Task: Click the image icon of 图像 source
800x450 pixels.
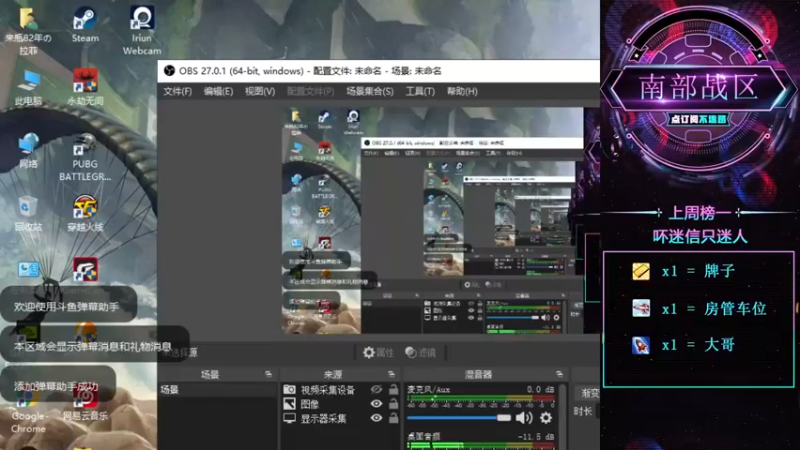Action: coord(289,404)
